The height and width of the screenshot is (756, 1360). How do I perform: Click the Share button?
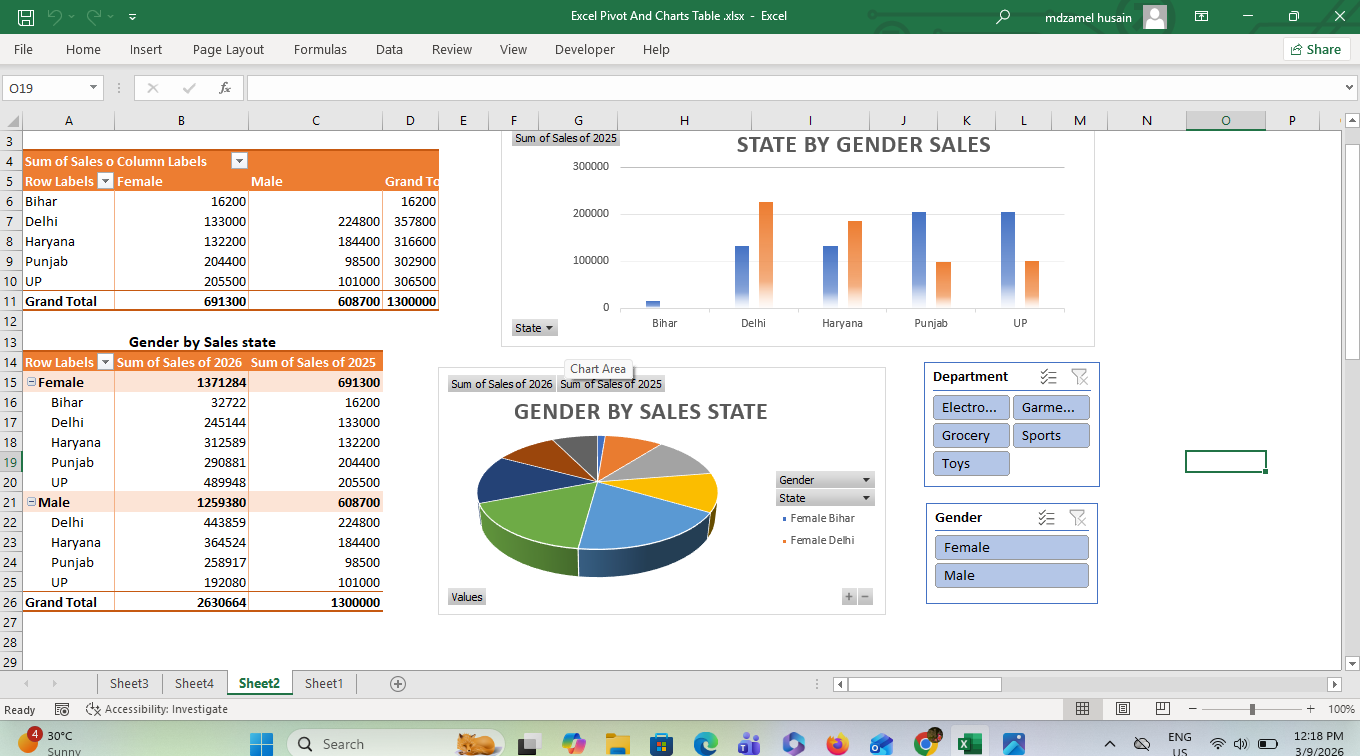pyautogui.click(x=1316, y=49)
